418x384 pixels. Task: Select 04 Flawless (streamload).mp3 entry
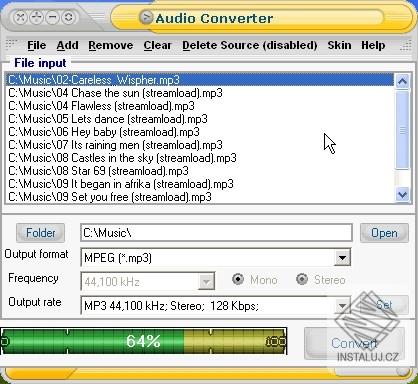point(200,106)
